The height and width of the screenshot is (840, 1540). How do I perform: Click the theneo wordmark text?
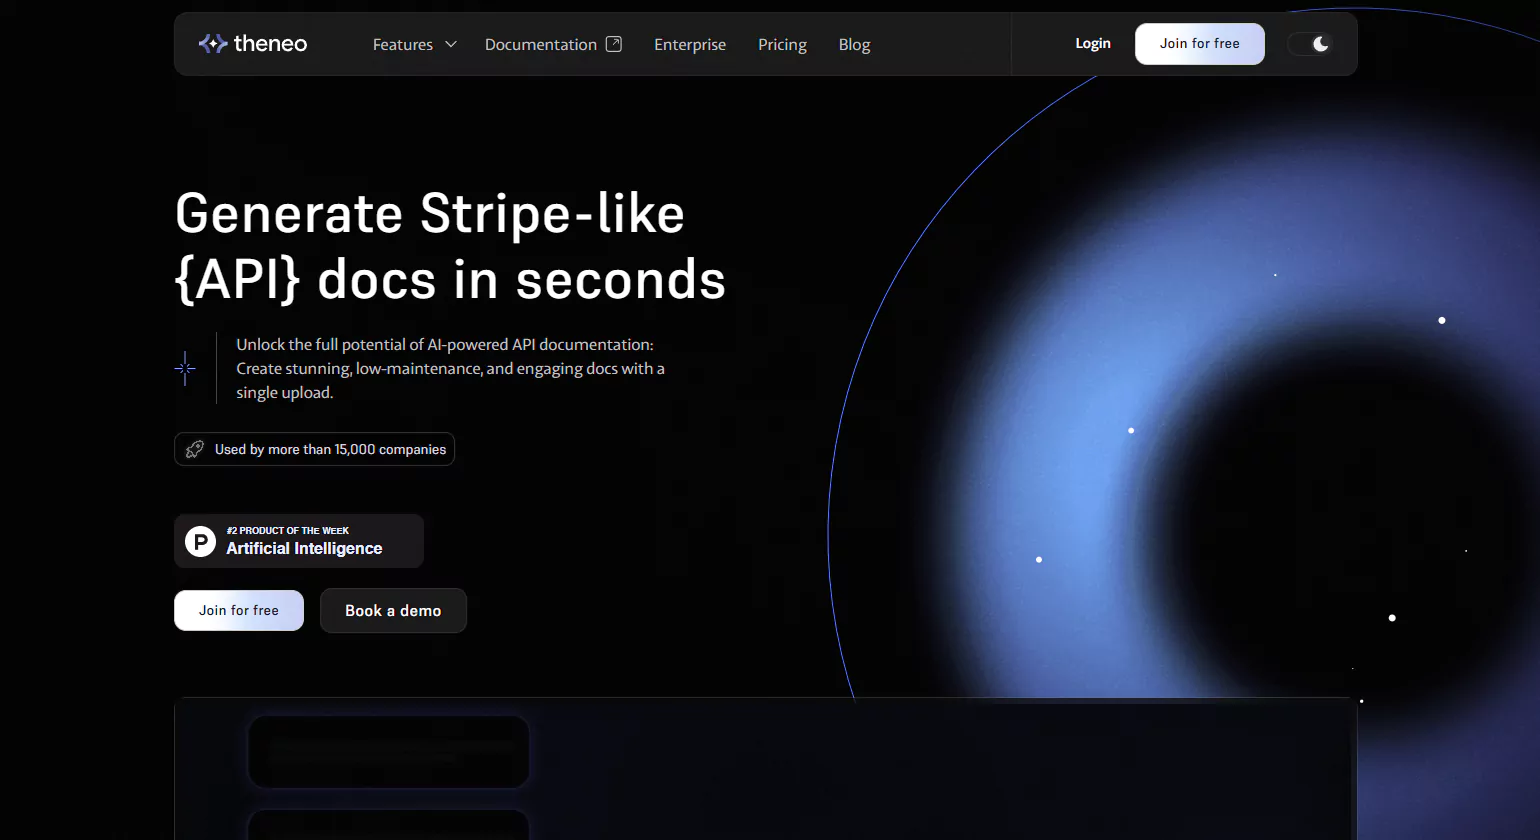[270, 43]
